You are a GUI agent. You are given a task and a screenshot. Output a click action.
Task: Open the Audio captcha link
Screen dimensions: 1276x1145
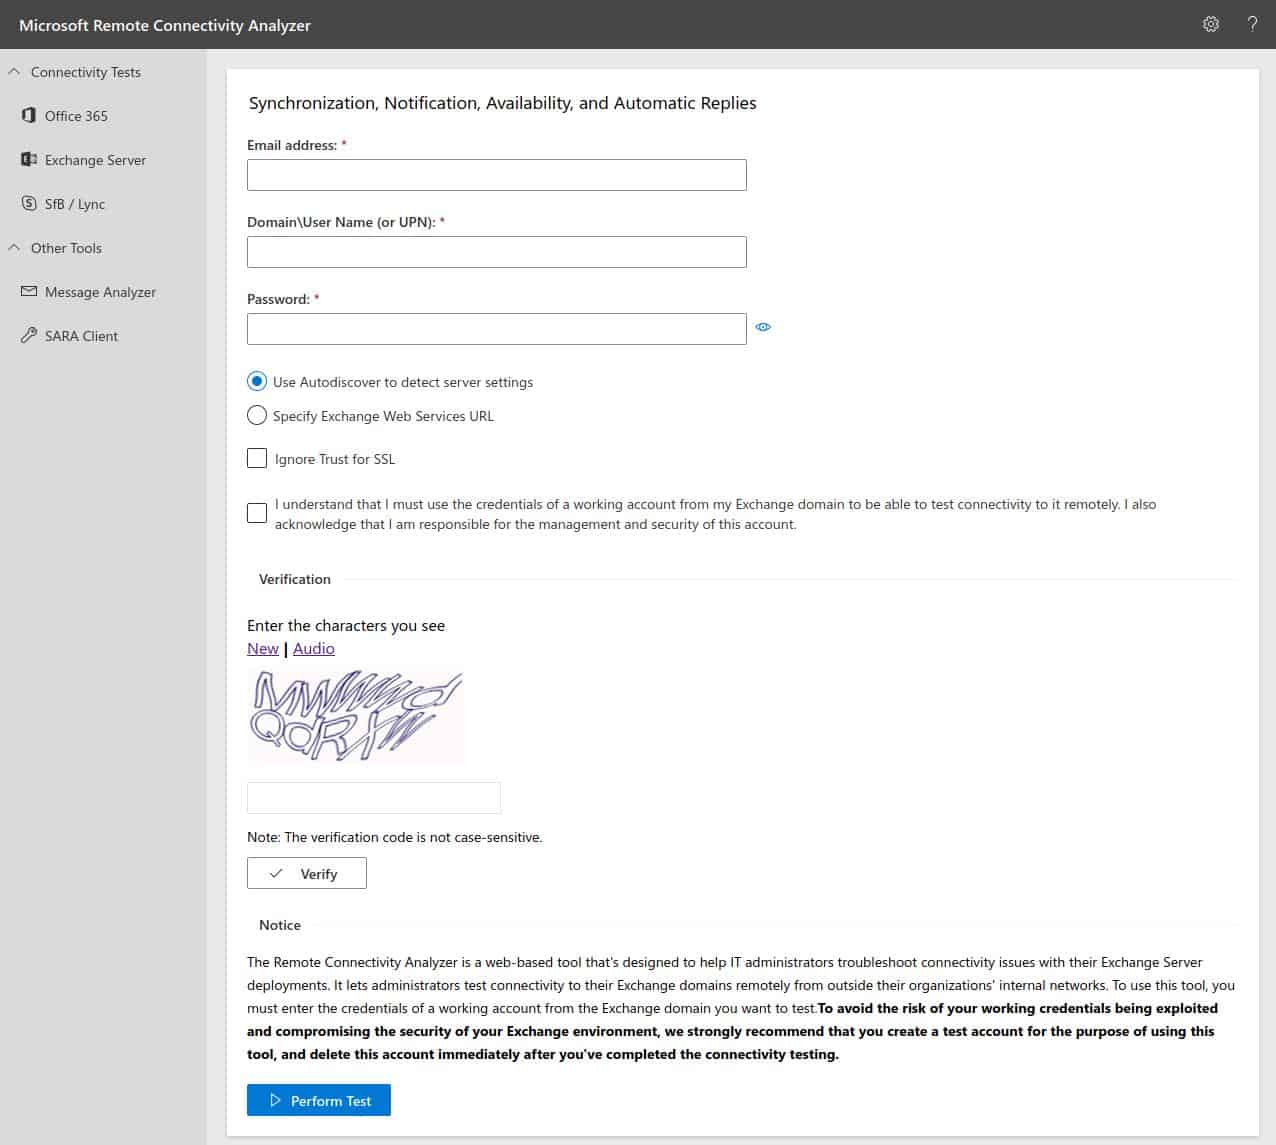tap(314, 648)
